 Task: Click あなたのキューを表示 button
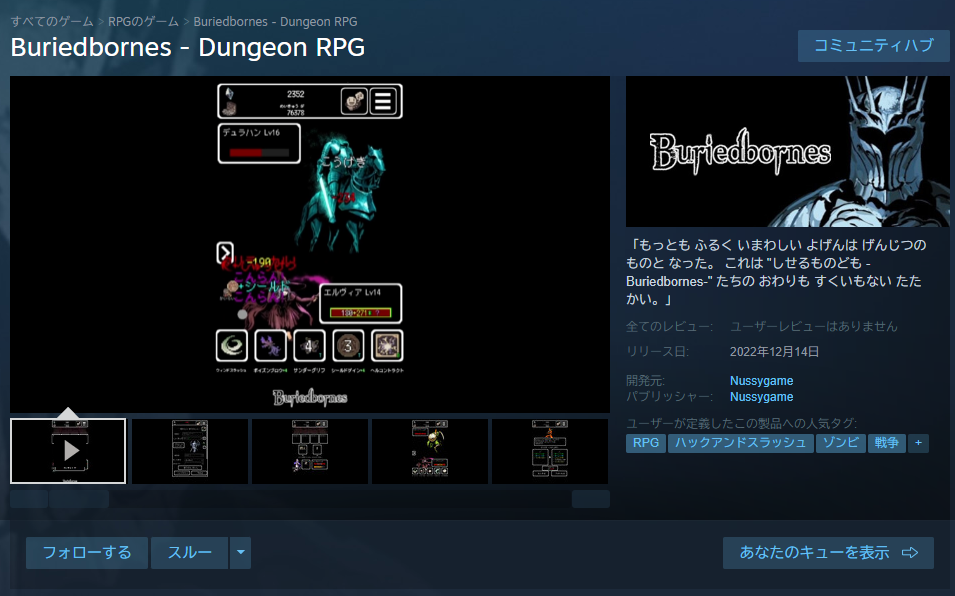coord(828,553)
